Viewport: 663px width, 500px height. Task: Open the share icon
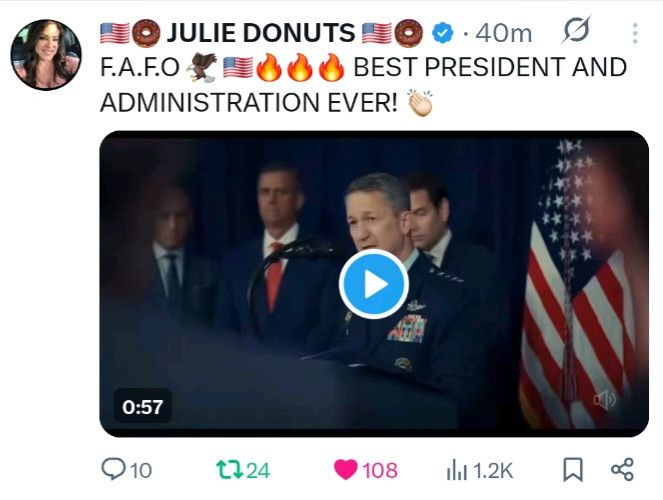621,469
